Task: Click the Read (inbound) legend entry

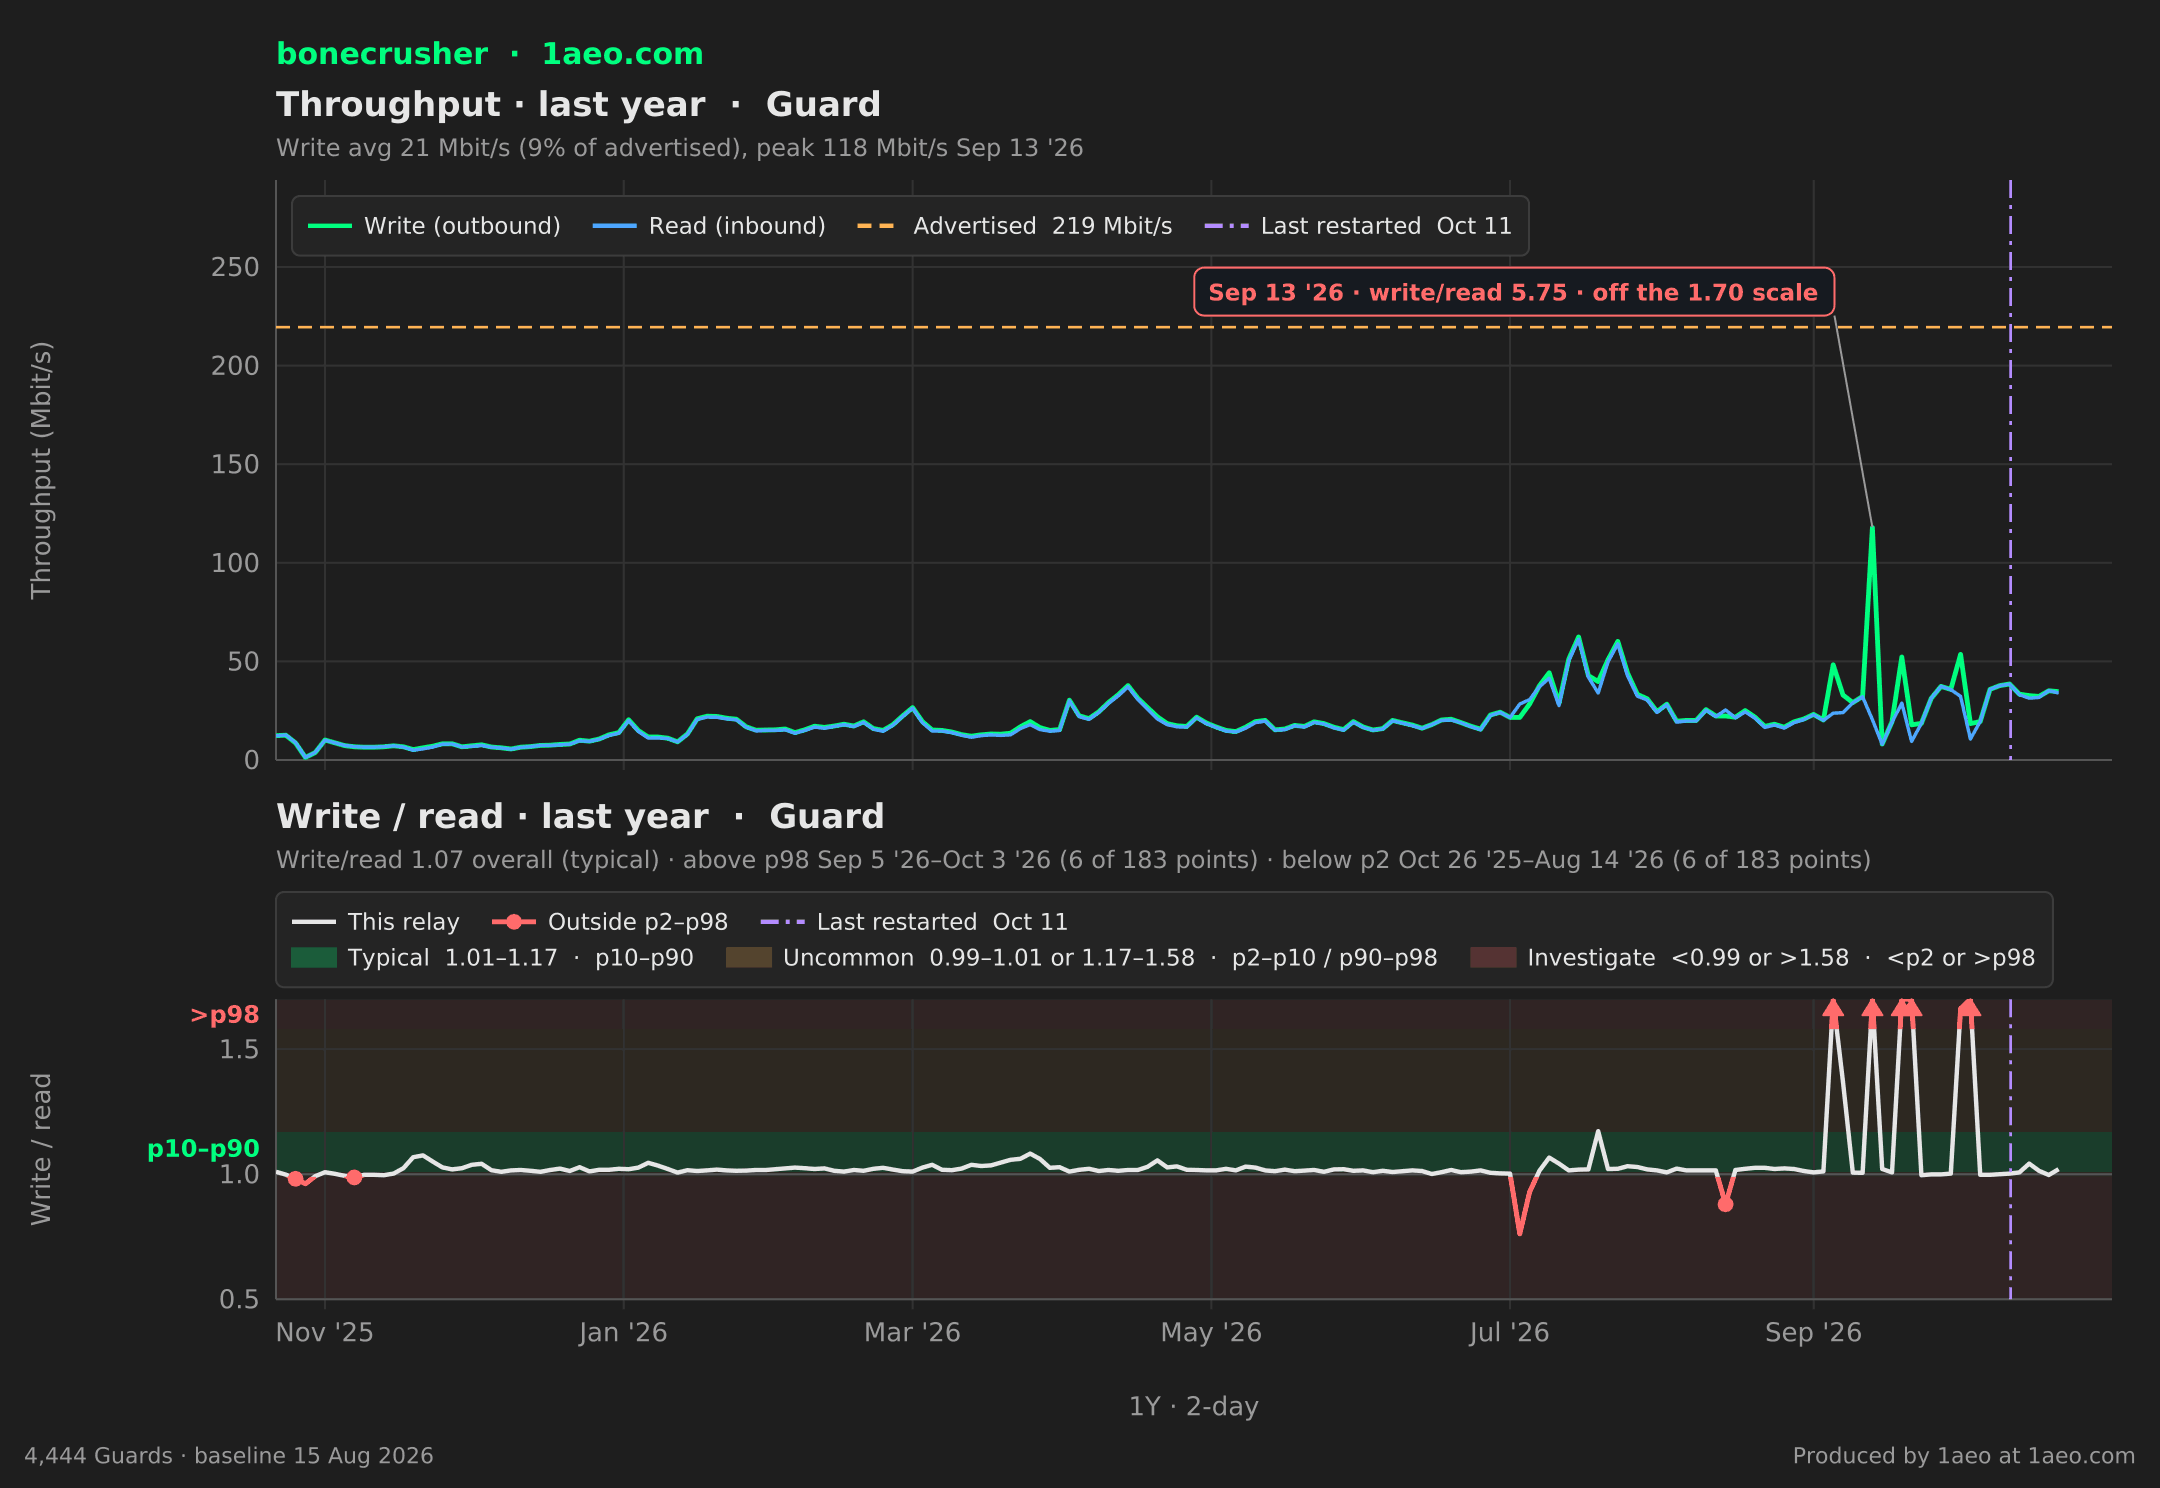Action: 709,226
